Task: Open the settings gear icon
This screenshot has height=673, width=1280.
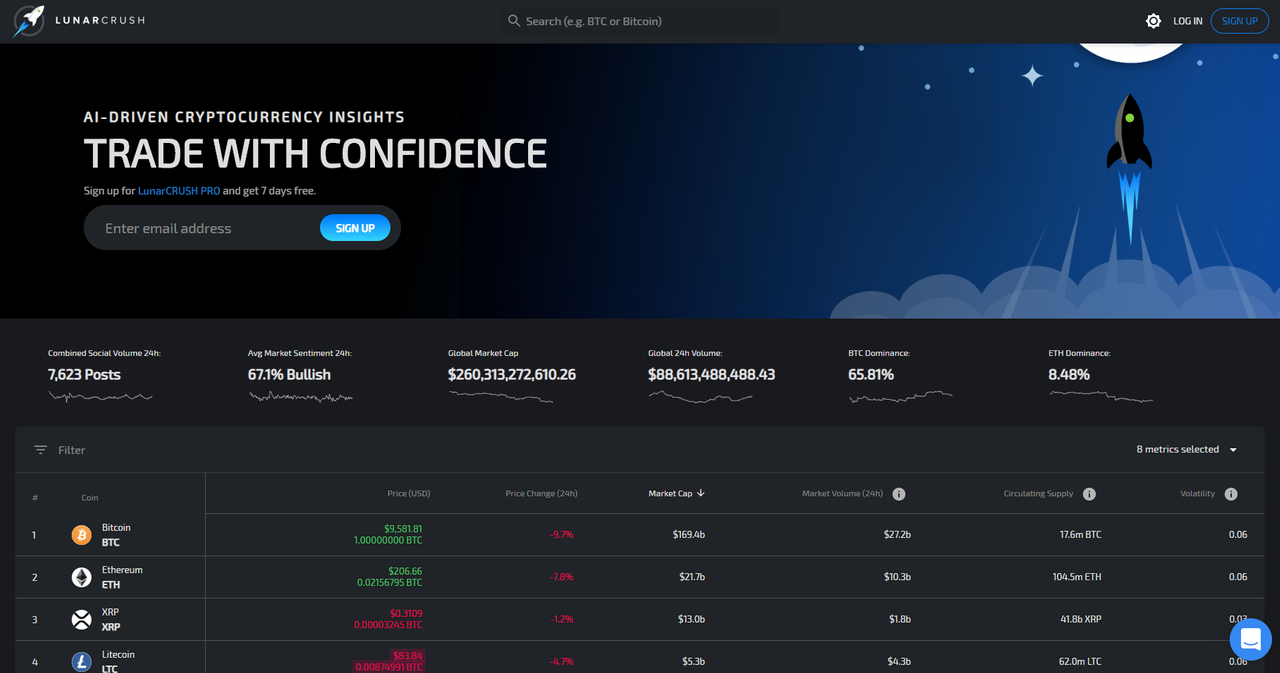Action: point(1153,21)
